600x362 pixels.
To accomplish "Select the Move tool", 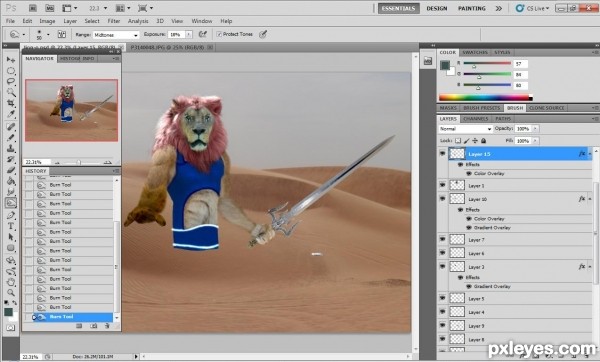I will 11,60.
